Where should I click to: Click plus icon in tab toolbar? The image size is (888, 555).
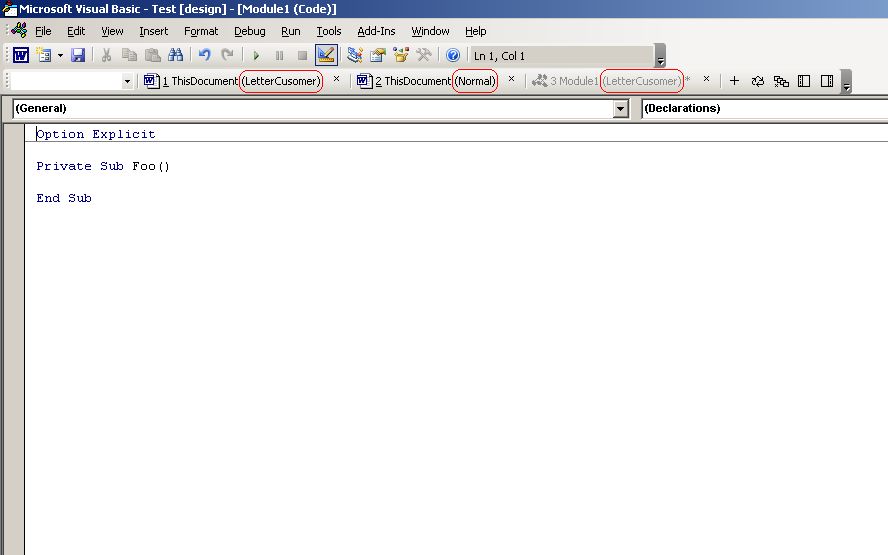pos(735,81)
